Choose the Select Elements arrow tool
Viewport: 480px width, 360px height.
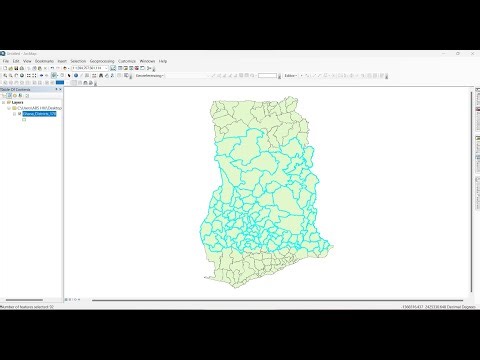click(69, 76)
